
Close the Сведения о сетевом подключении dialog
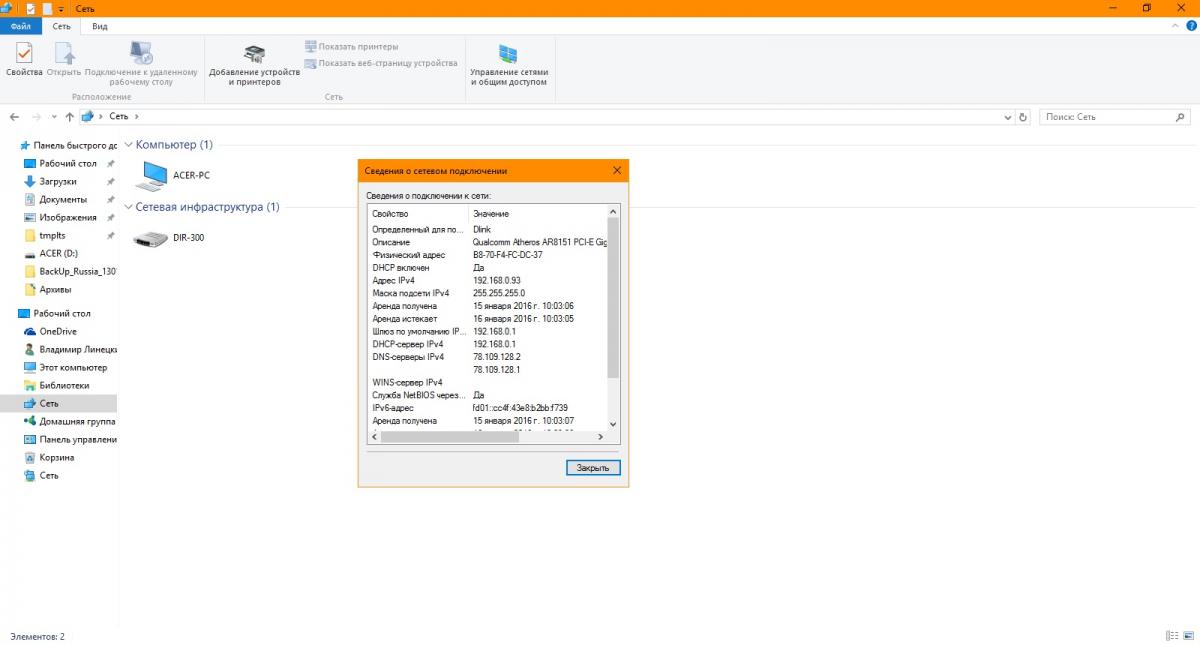pyautogui.click(x=617, y=171)
